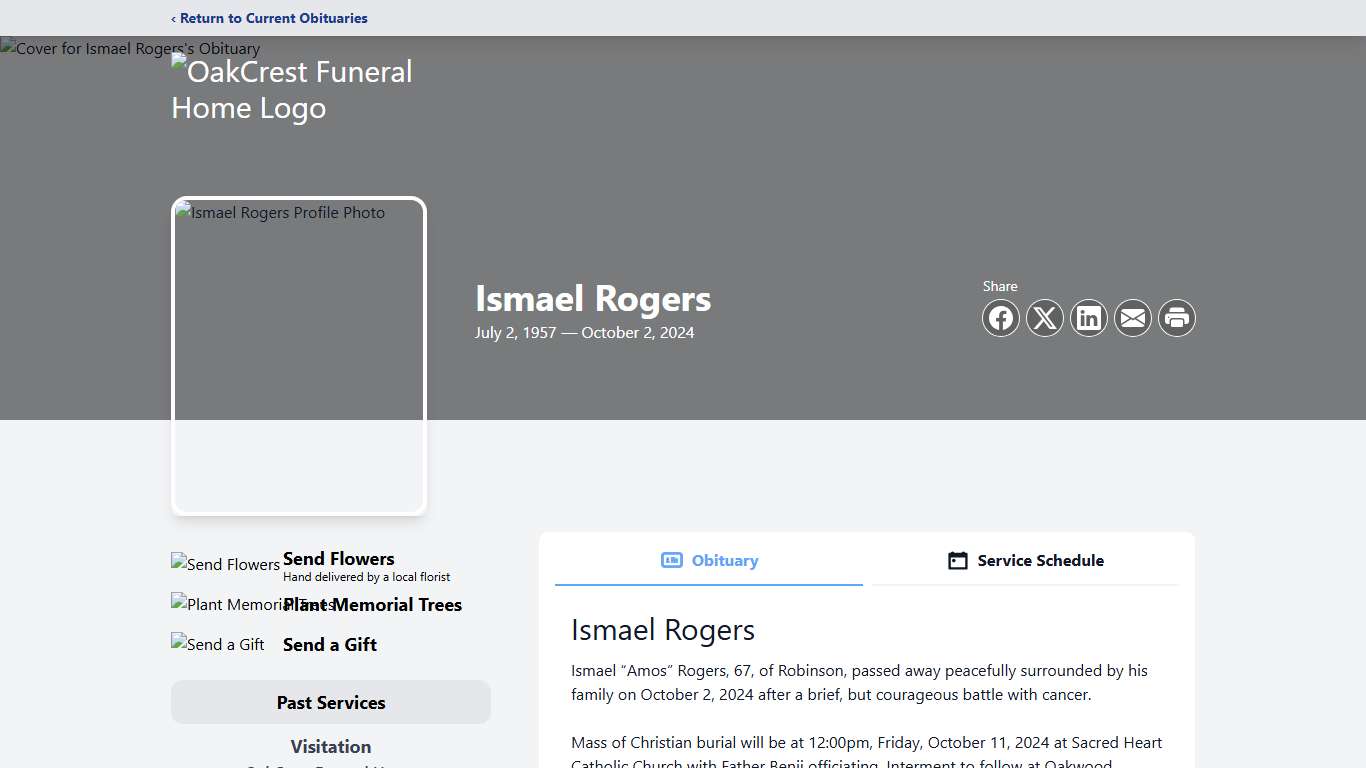
Task: Print the obituary with printer icon
Action: click(1177, 318)
